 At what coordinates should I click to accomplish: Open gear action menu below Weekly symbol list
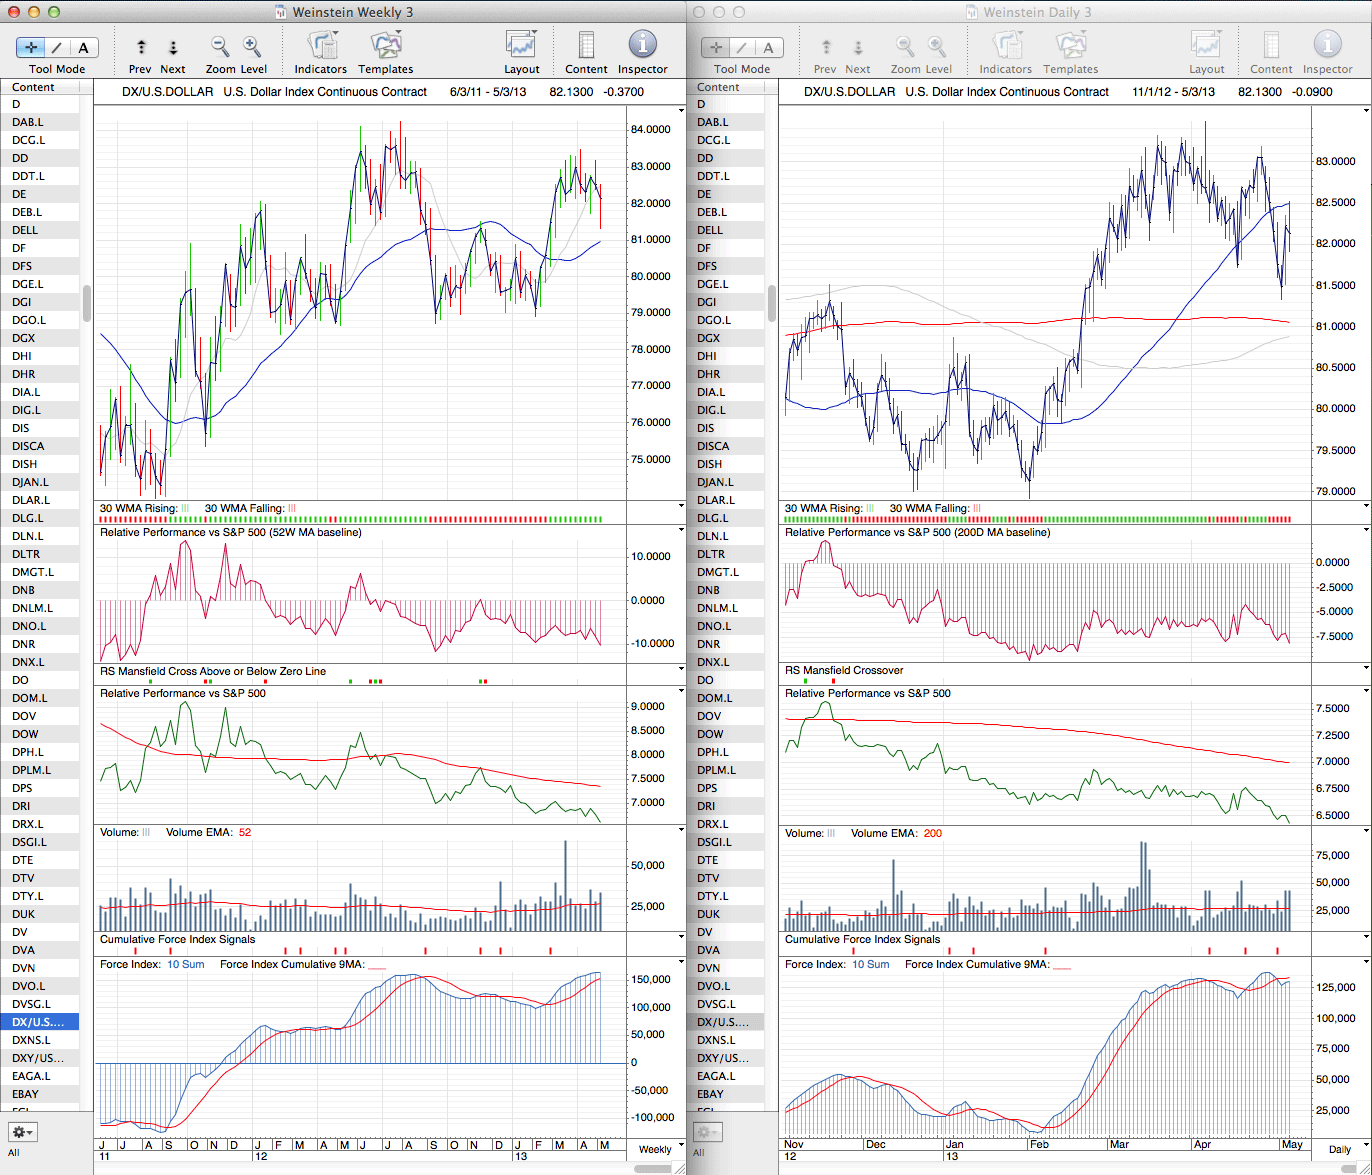click(22, 1132)
